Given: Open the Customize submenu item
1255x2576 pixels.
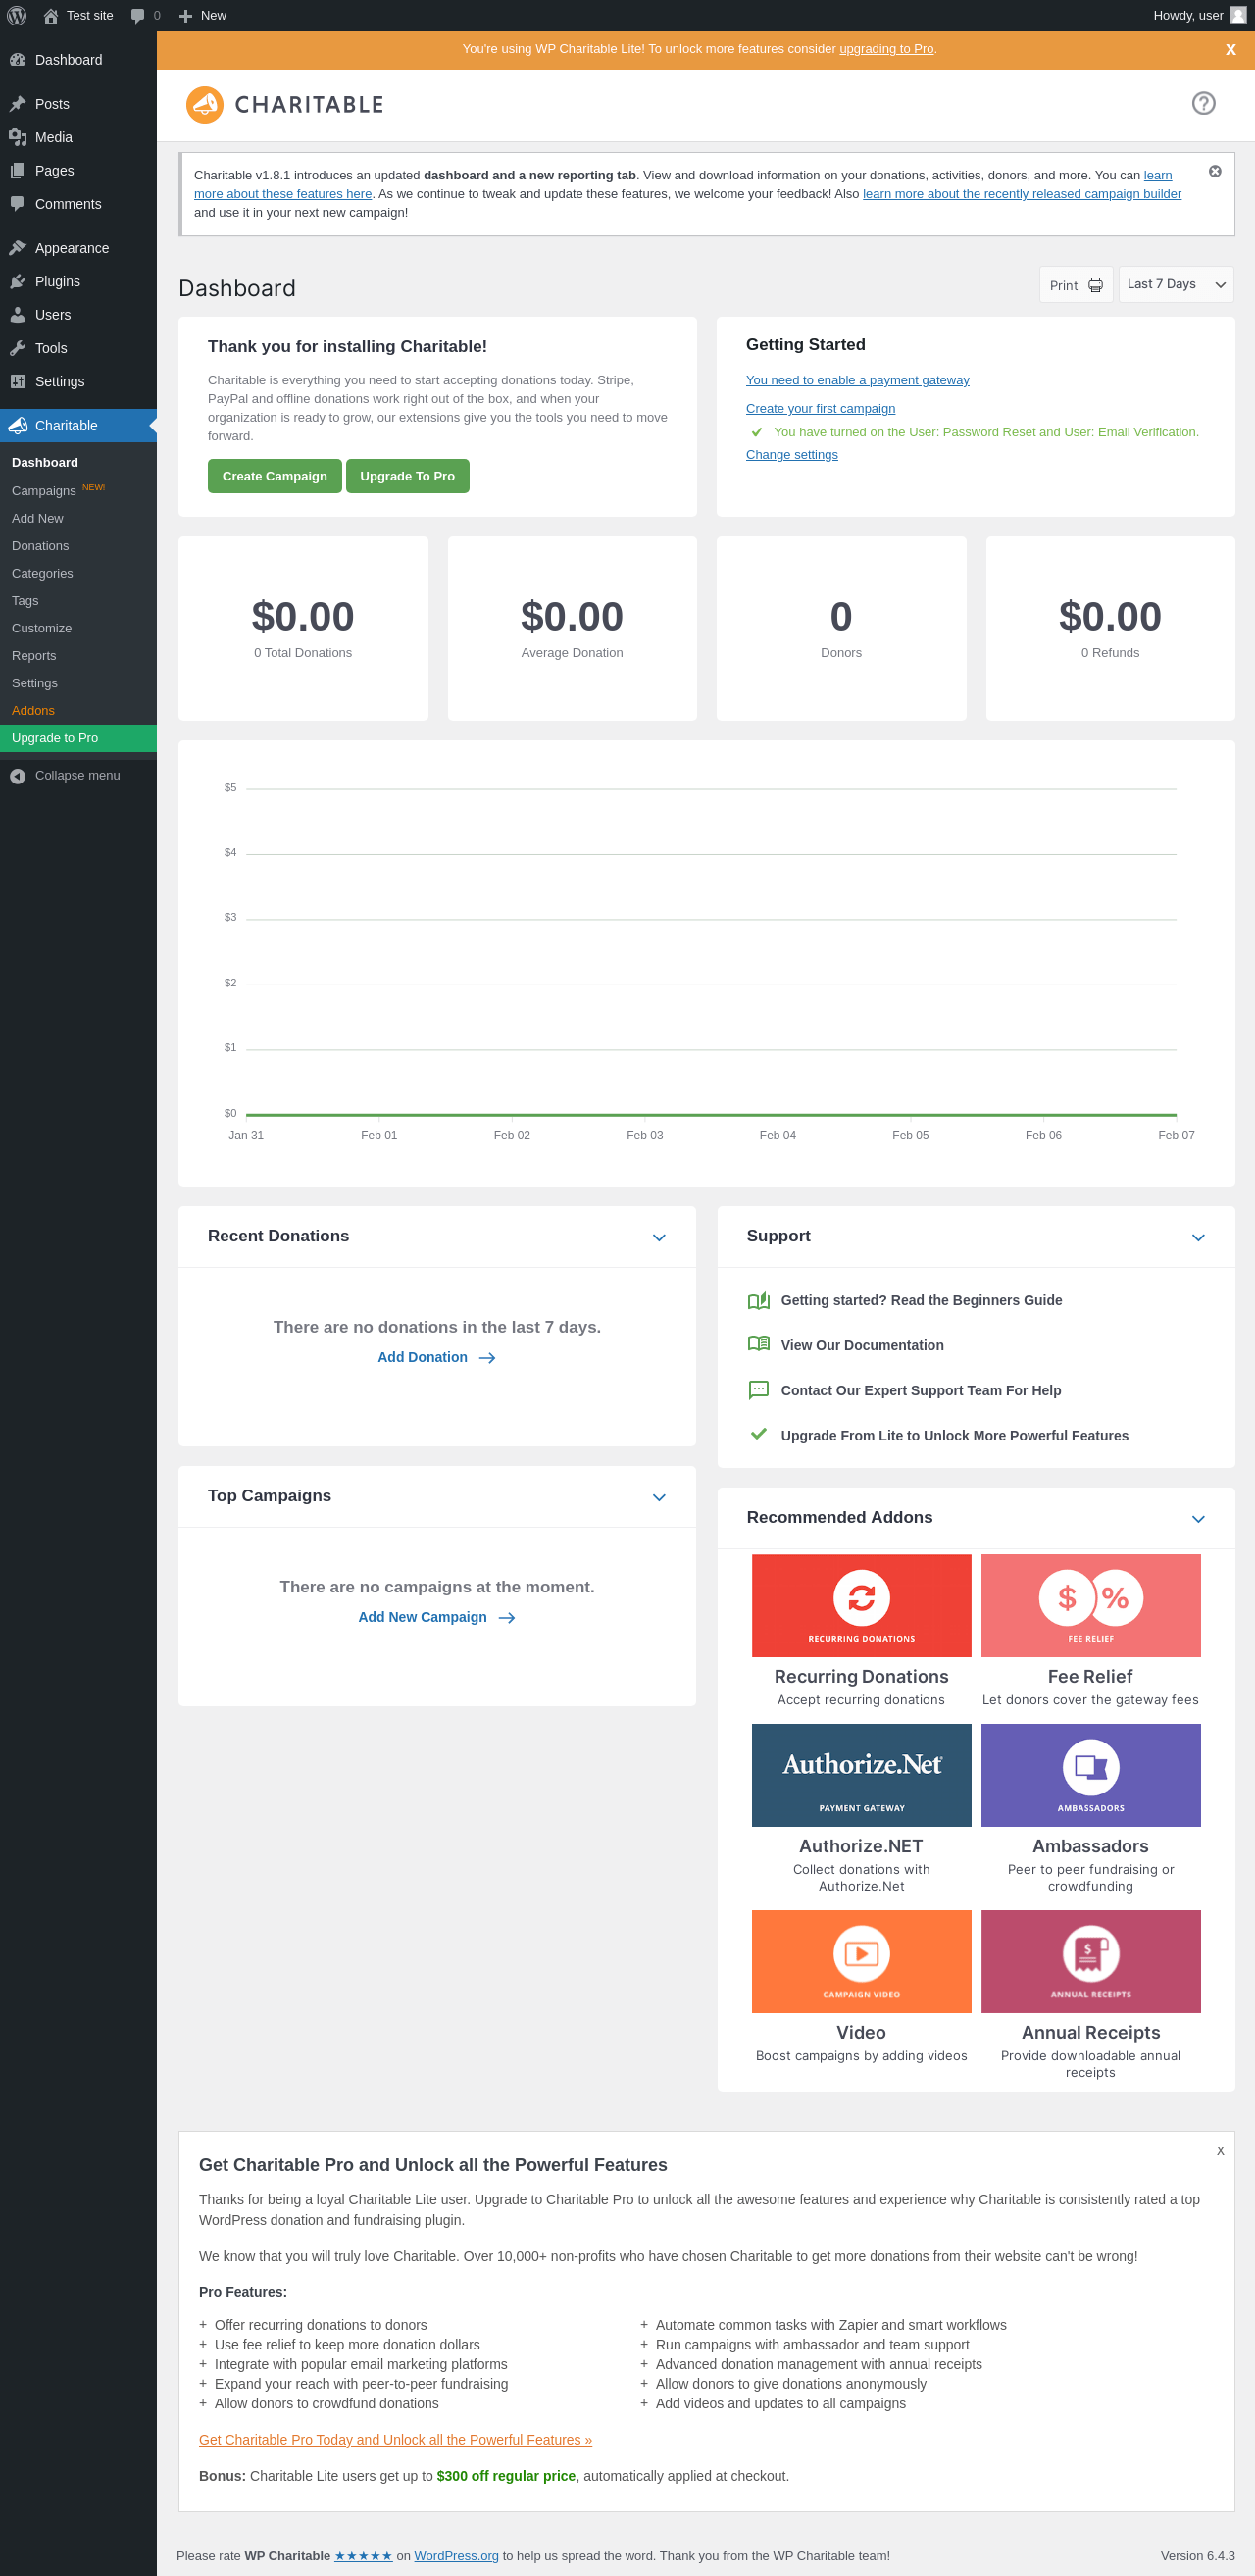Looking at the screenshot, I should pyautogui.click(x=78, y=628).
